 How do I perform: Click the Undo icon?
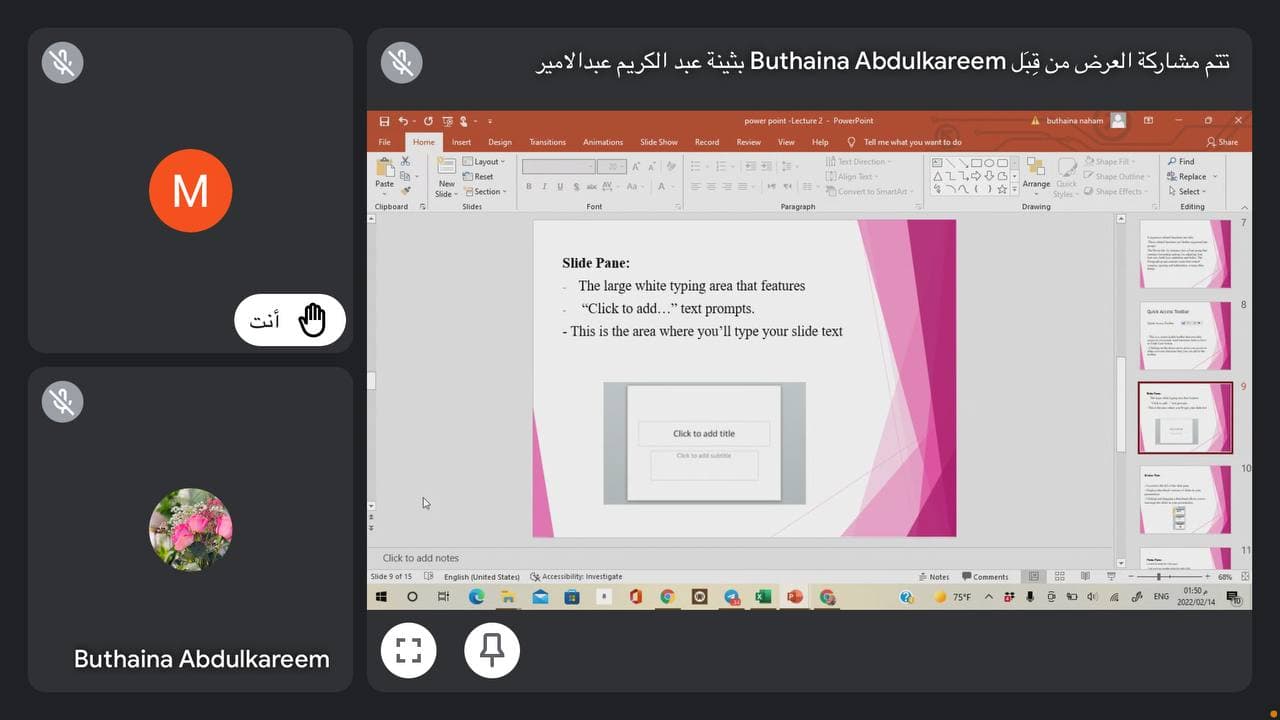pos(404,121)
